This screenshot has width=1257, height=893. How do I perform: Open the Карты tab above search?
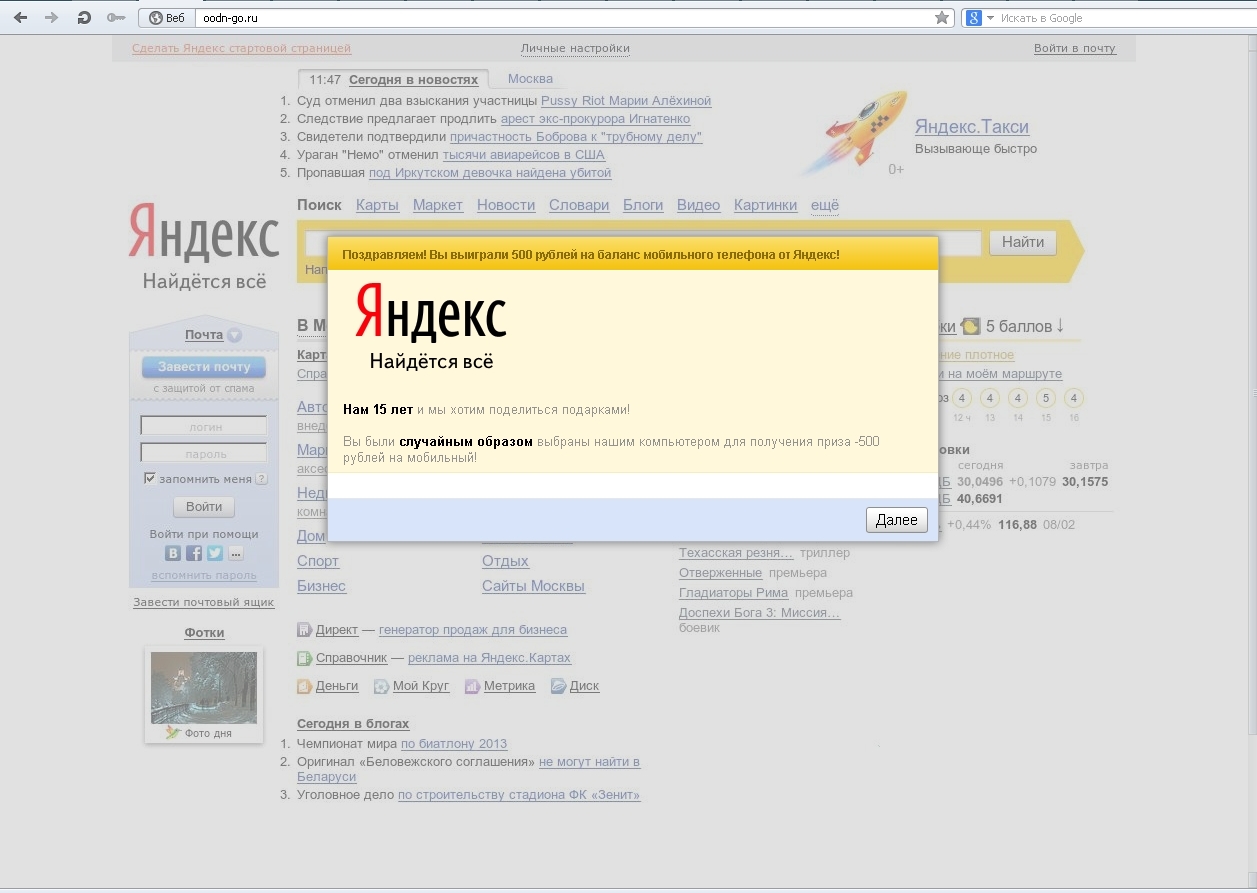377,205
